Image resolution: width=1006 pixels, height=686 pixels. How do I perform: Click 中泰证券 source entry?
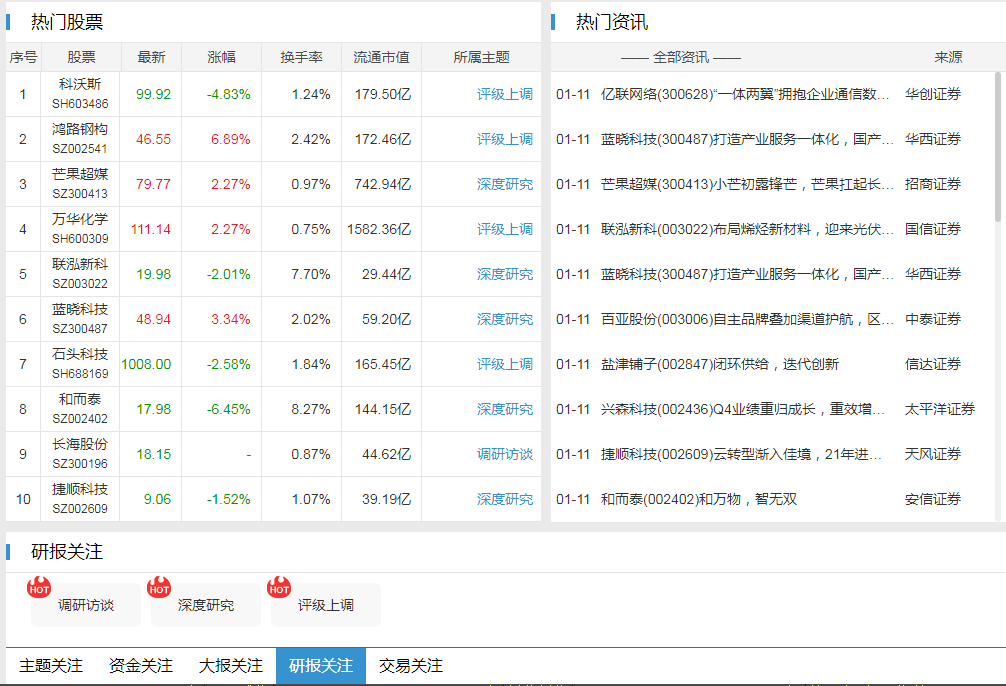tap(933, 319)
